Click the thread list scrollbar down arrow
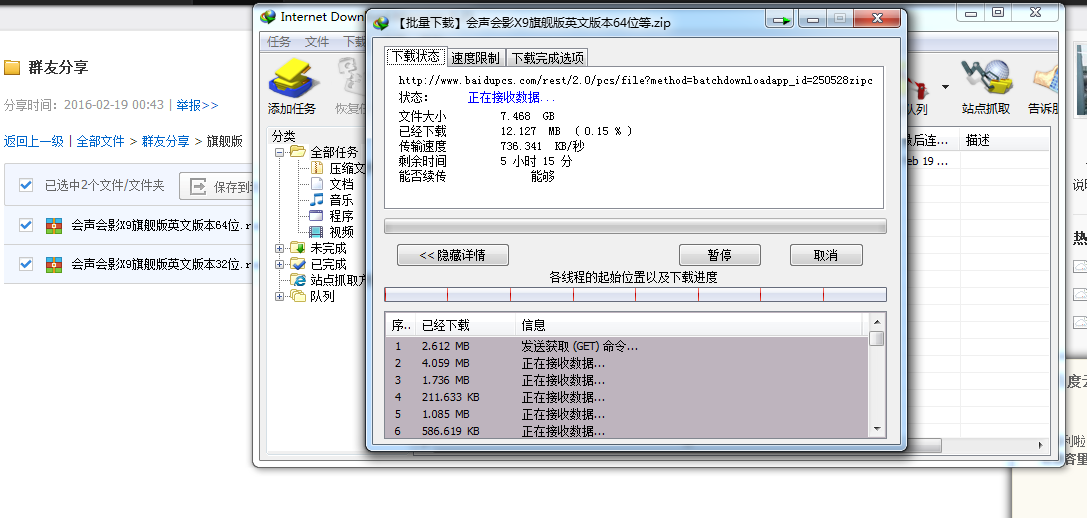This screenshot has width=1087, height=518. click(x=876, y=429)
